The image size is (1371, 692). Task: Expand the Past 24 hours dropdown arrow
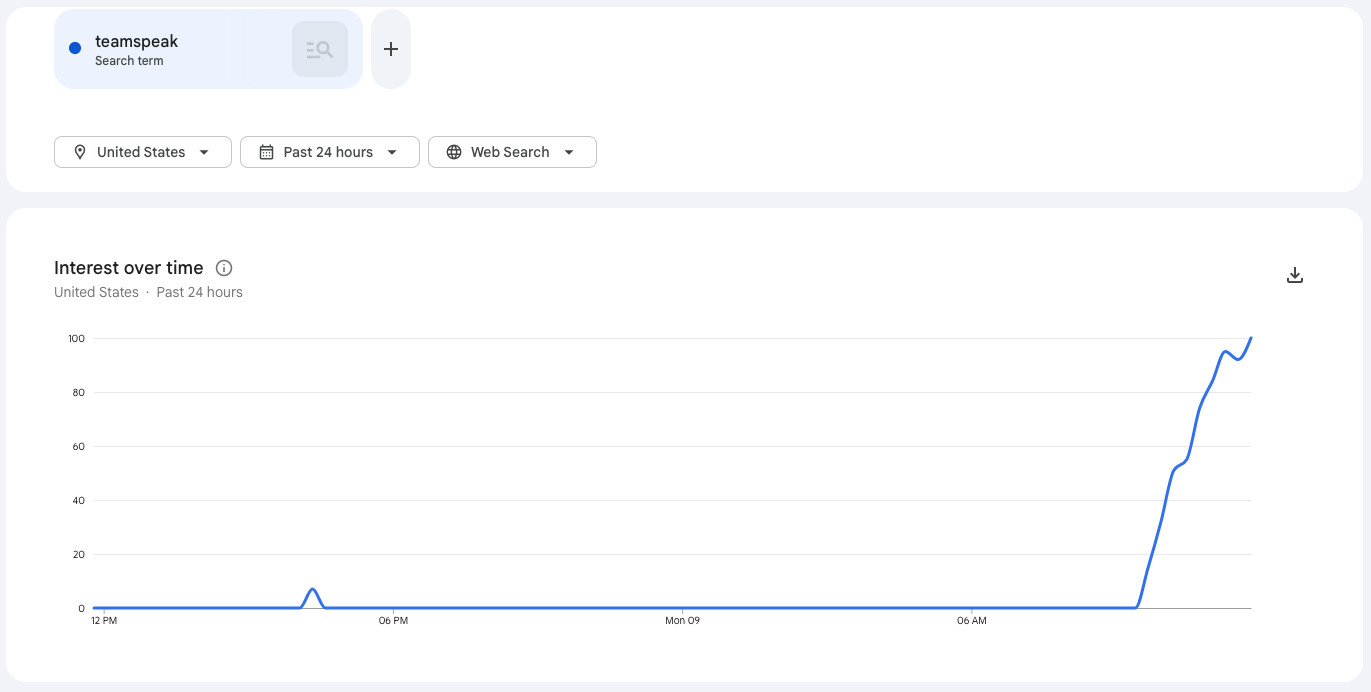pyautogui.click(x=392, y=152)
